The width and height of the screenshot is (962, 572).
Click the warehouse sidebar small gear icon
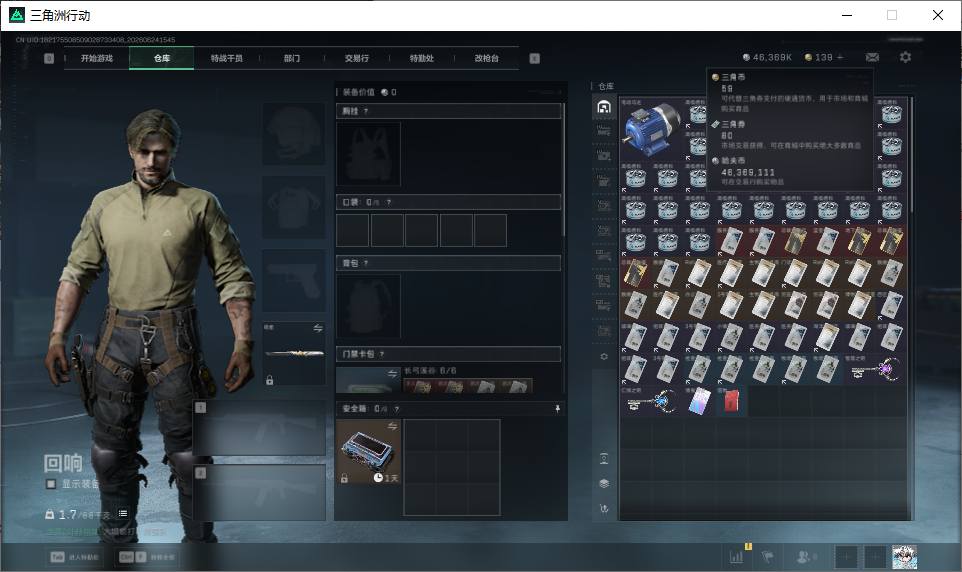click(x=604, y=356)
